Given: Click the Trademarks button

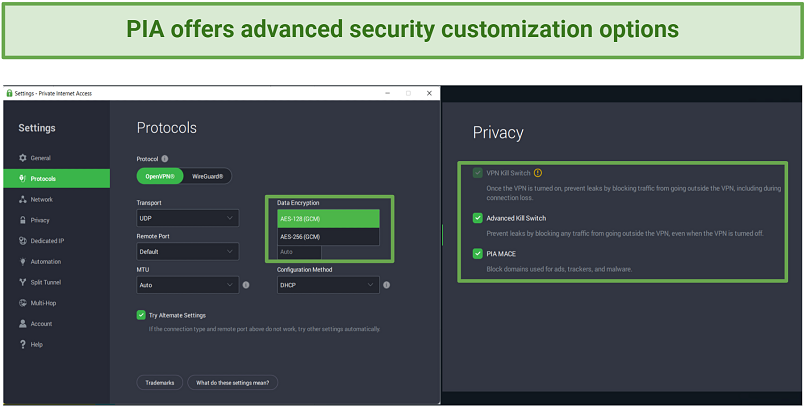Looking at the screenshot, I should [x=160, y=382].
